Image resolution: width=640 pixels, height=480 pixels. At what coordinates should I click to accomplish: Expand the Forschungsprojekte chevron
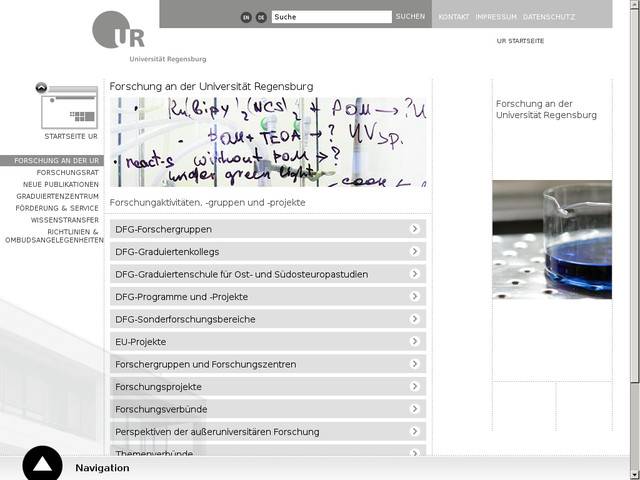click(x=414, y=386)
